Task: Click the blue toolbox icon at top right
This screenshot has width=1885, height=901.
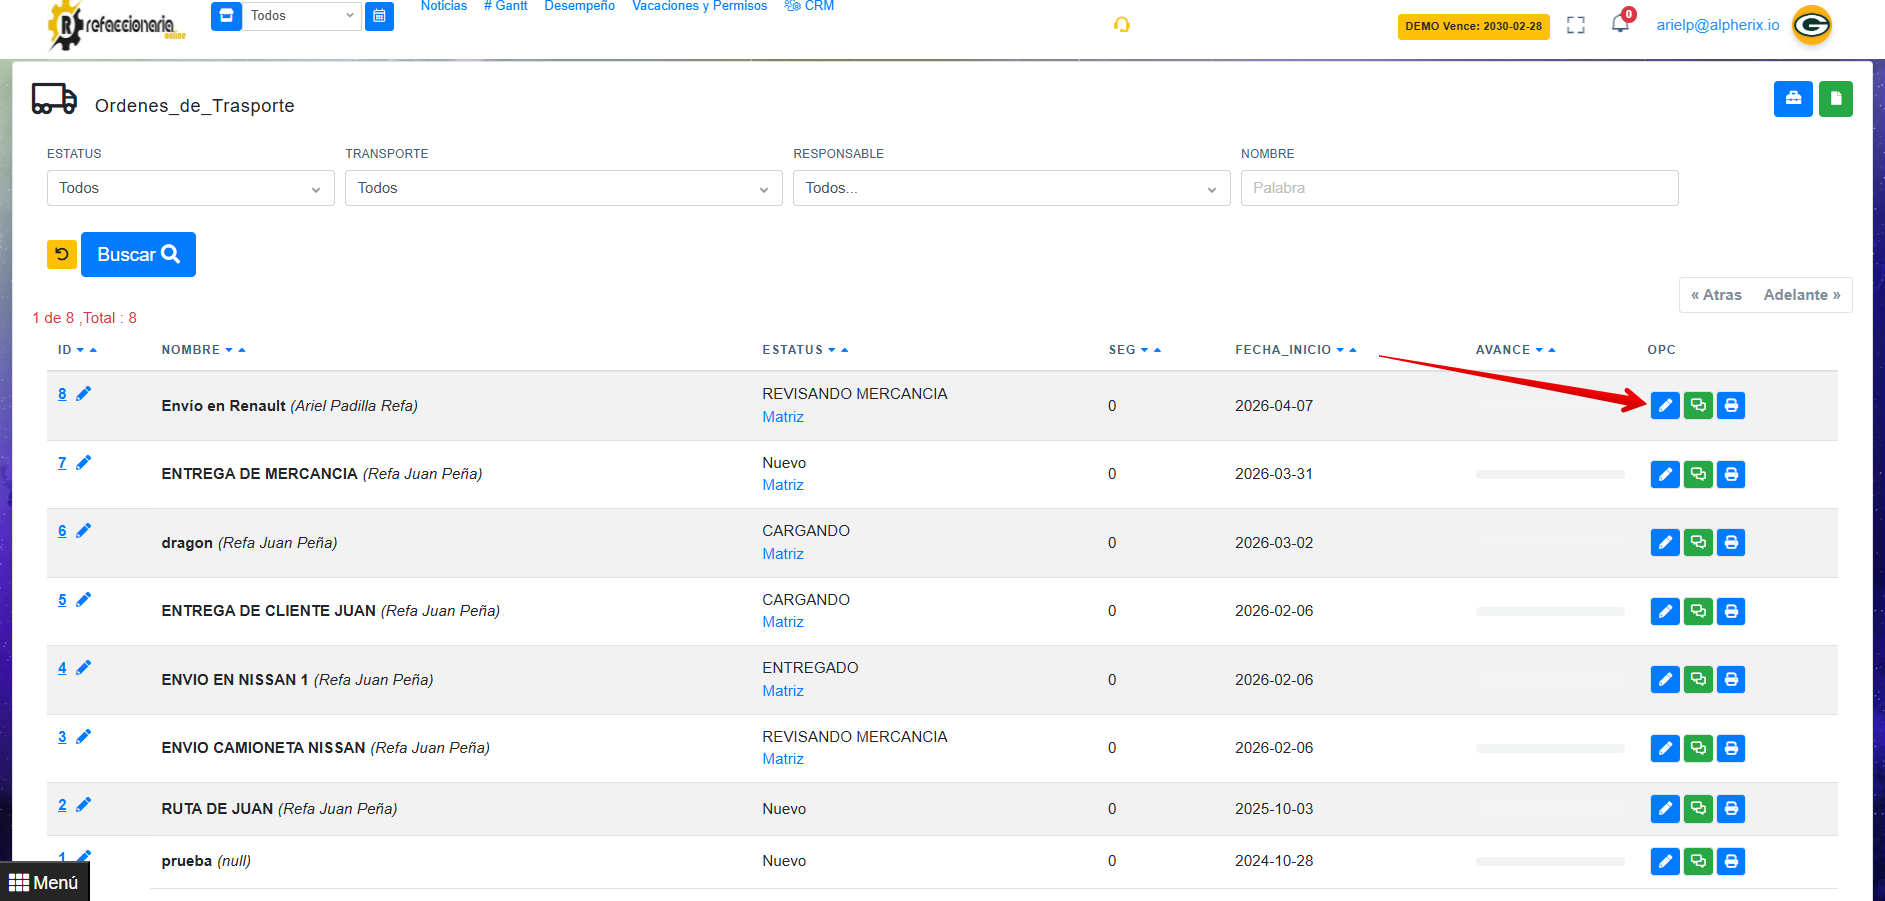Action: point(1793,99)
